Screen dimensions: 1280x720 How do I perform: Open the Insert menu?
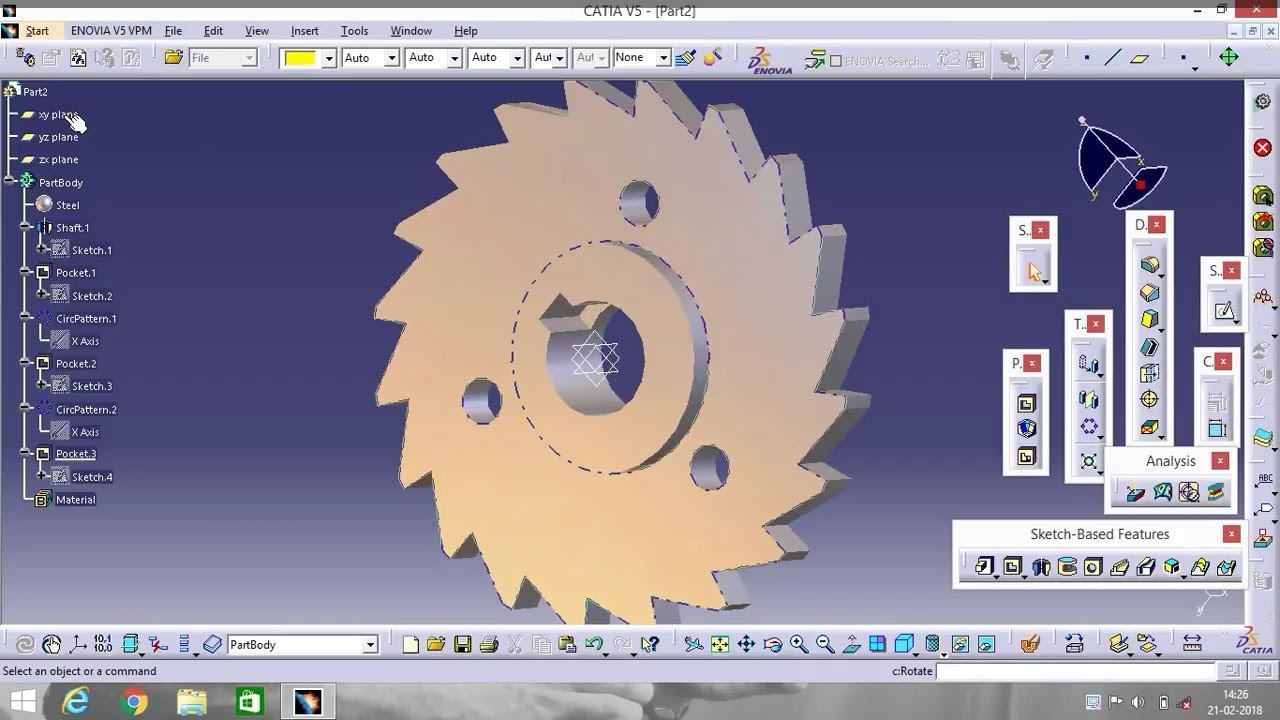(304, 31)
